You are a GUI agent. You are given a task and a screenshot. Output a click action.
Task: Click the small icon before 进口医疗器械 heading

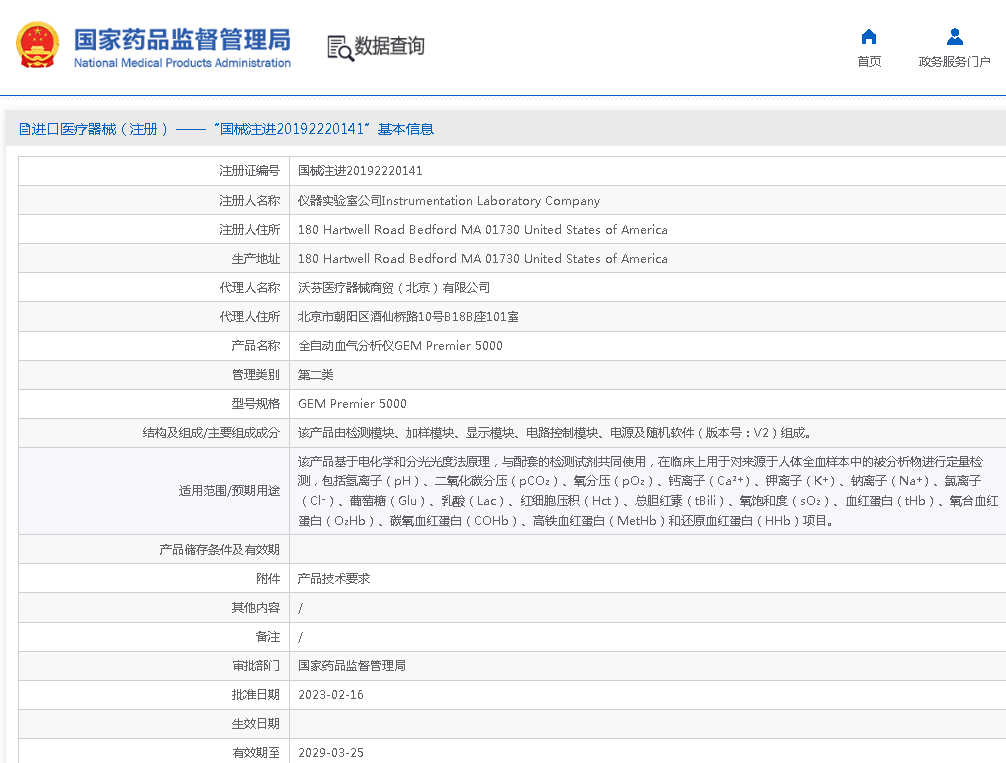pos(25,129)
